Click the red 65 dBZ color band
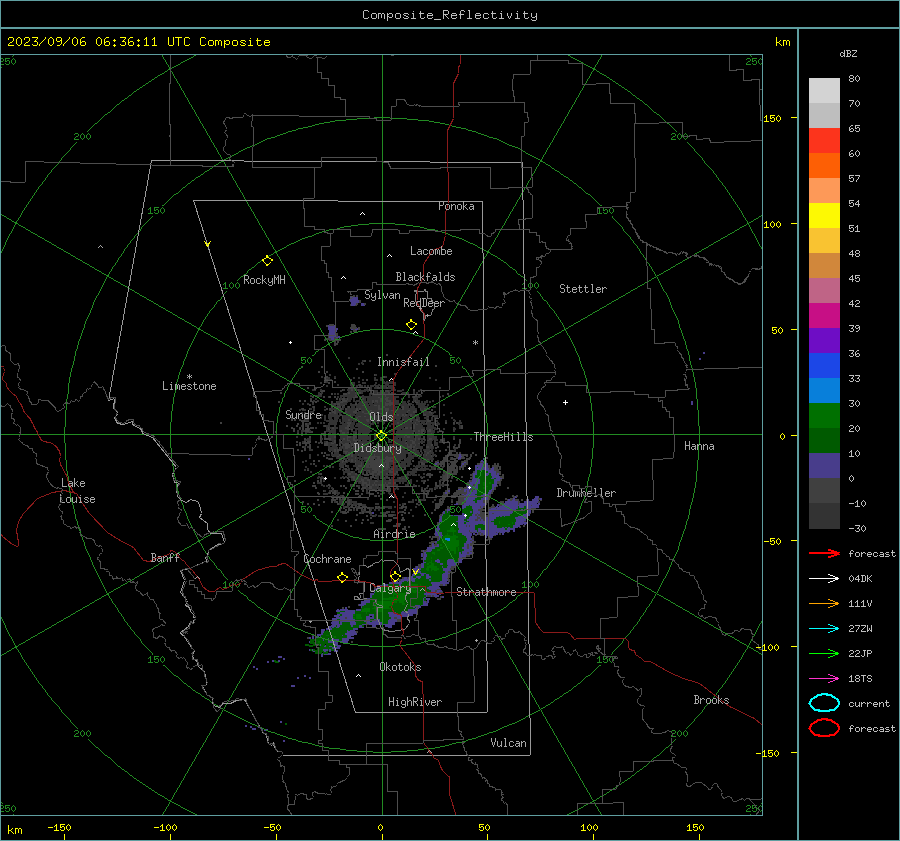 [x=824, y=140]
